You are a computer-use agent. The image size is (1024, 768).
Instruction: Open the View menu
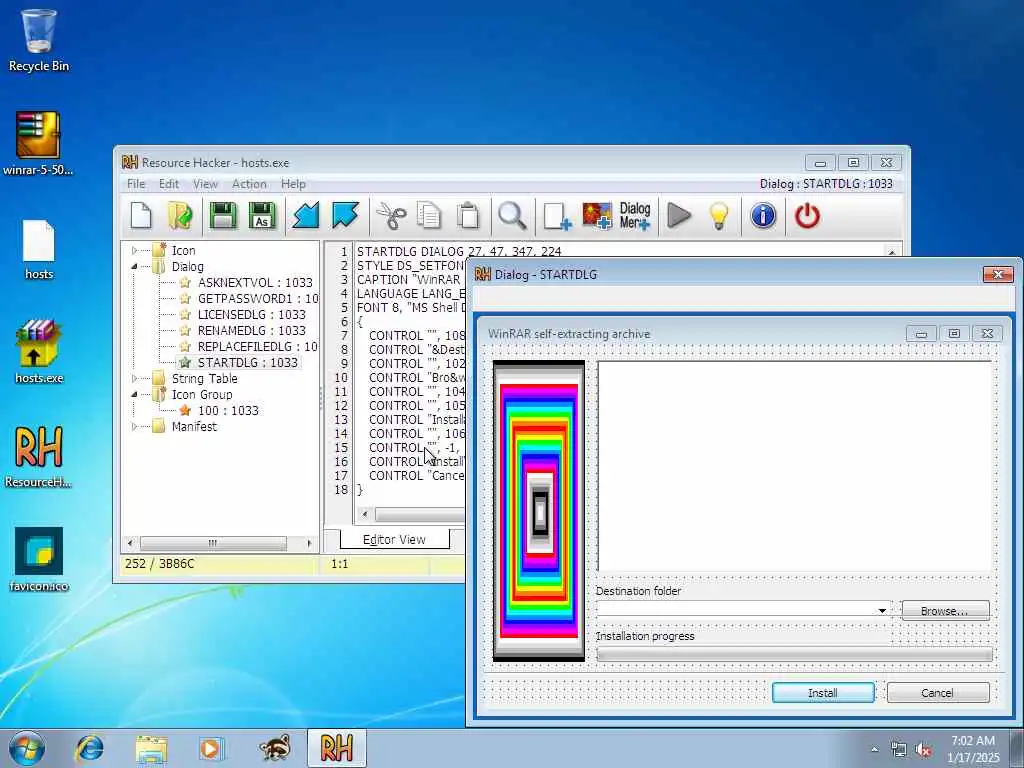[205, 184]
